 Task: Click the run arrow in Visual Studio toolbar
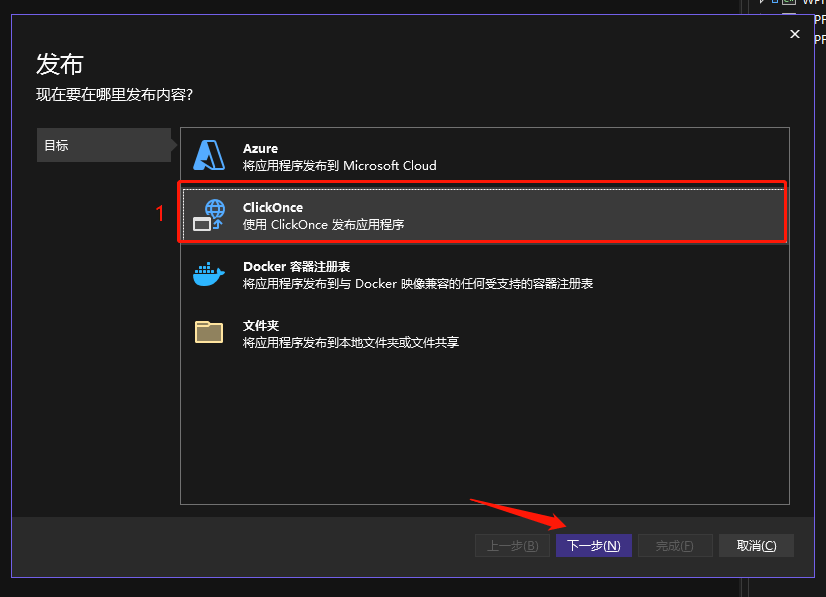[x=761, y=2]
